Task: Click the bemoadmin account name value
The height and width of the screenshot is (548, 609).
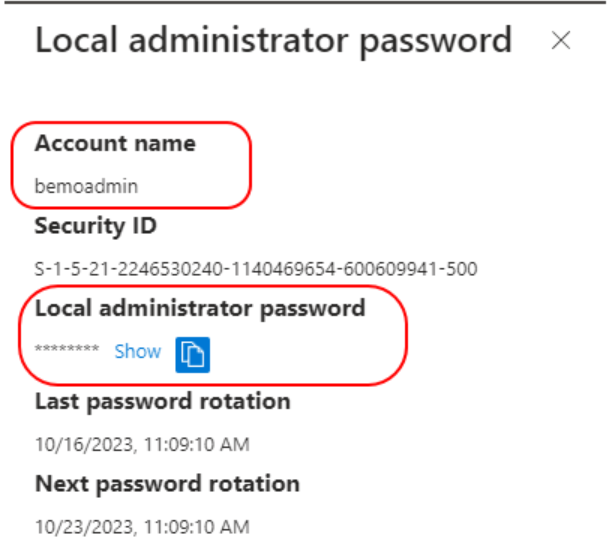Action: [86, 186]
